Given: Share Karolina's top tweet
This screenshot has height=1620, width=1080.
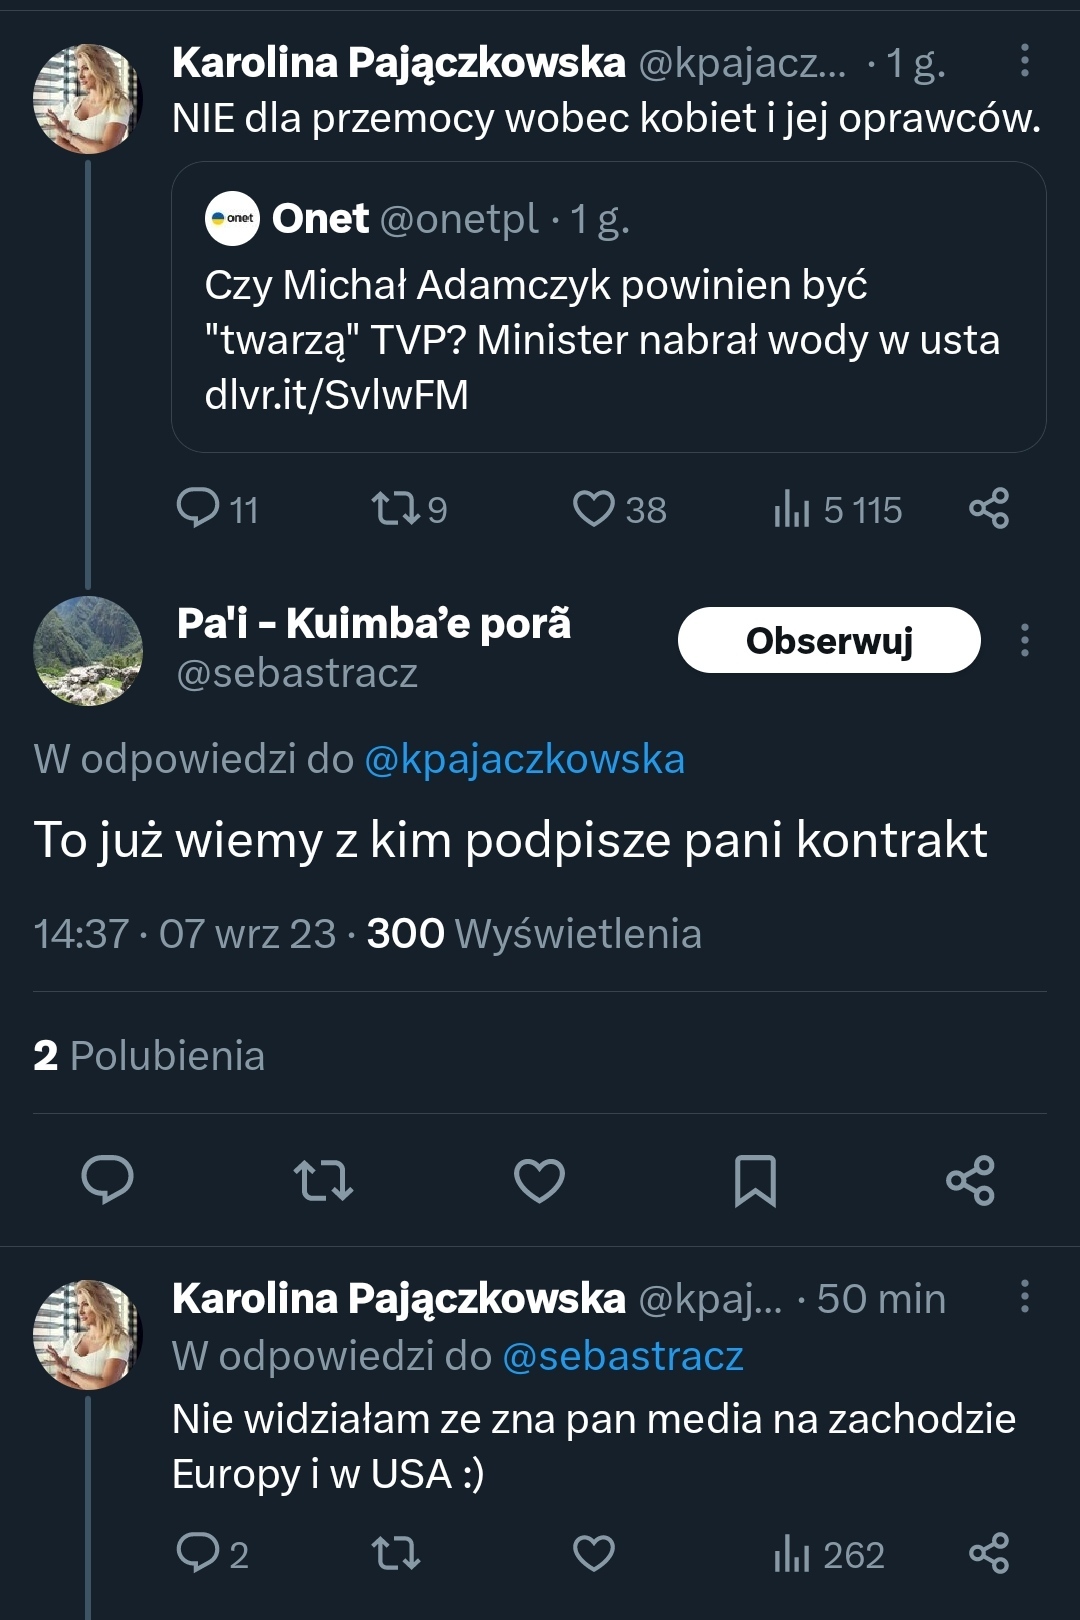Looking at the screenshot, I should 989,508.
